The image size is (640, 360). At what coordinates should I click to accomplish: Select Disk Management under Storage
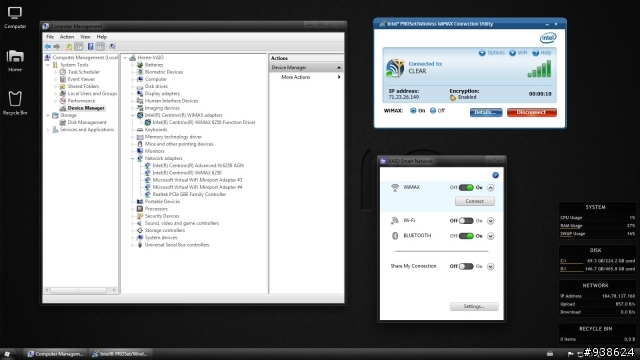87,122
